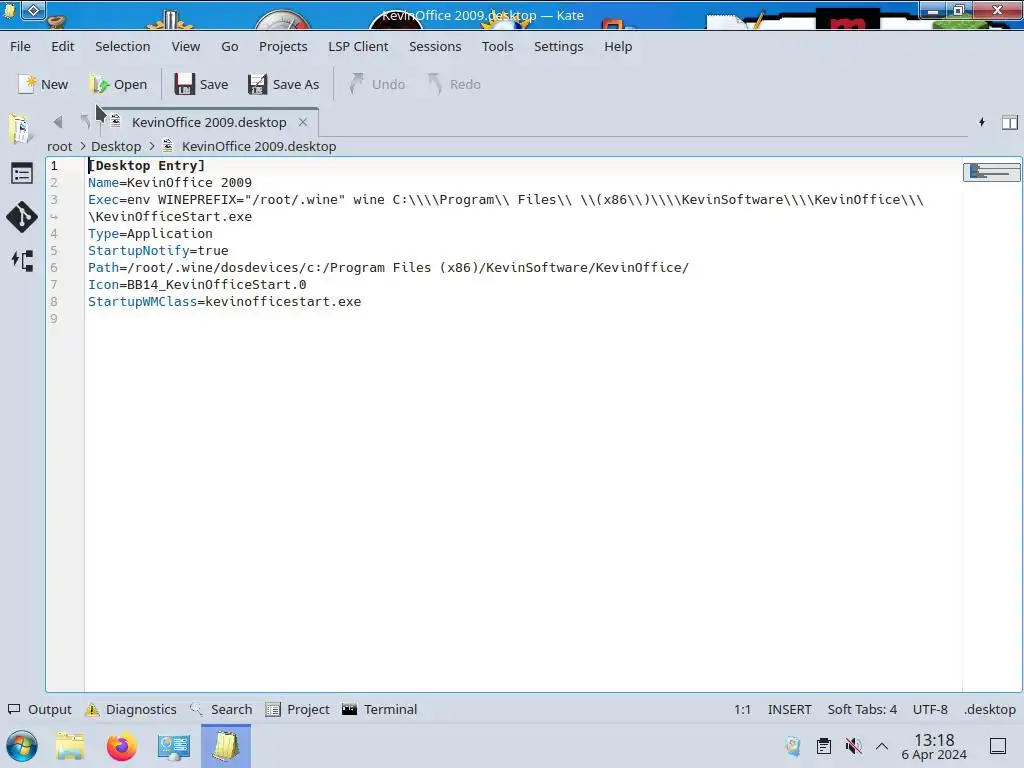Click the Kate taskbar entry
The image size is (1024, 768).
pos(225,746)
